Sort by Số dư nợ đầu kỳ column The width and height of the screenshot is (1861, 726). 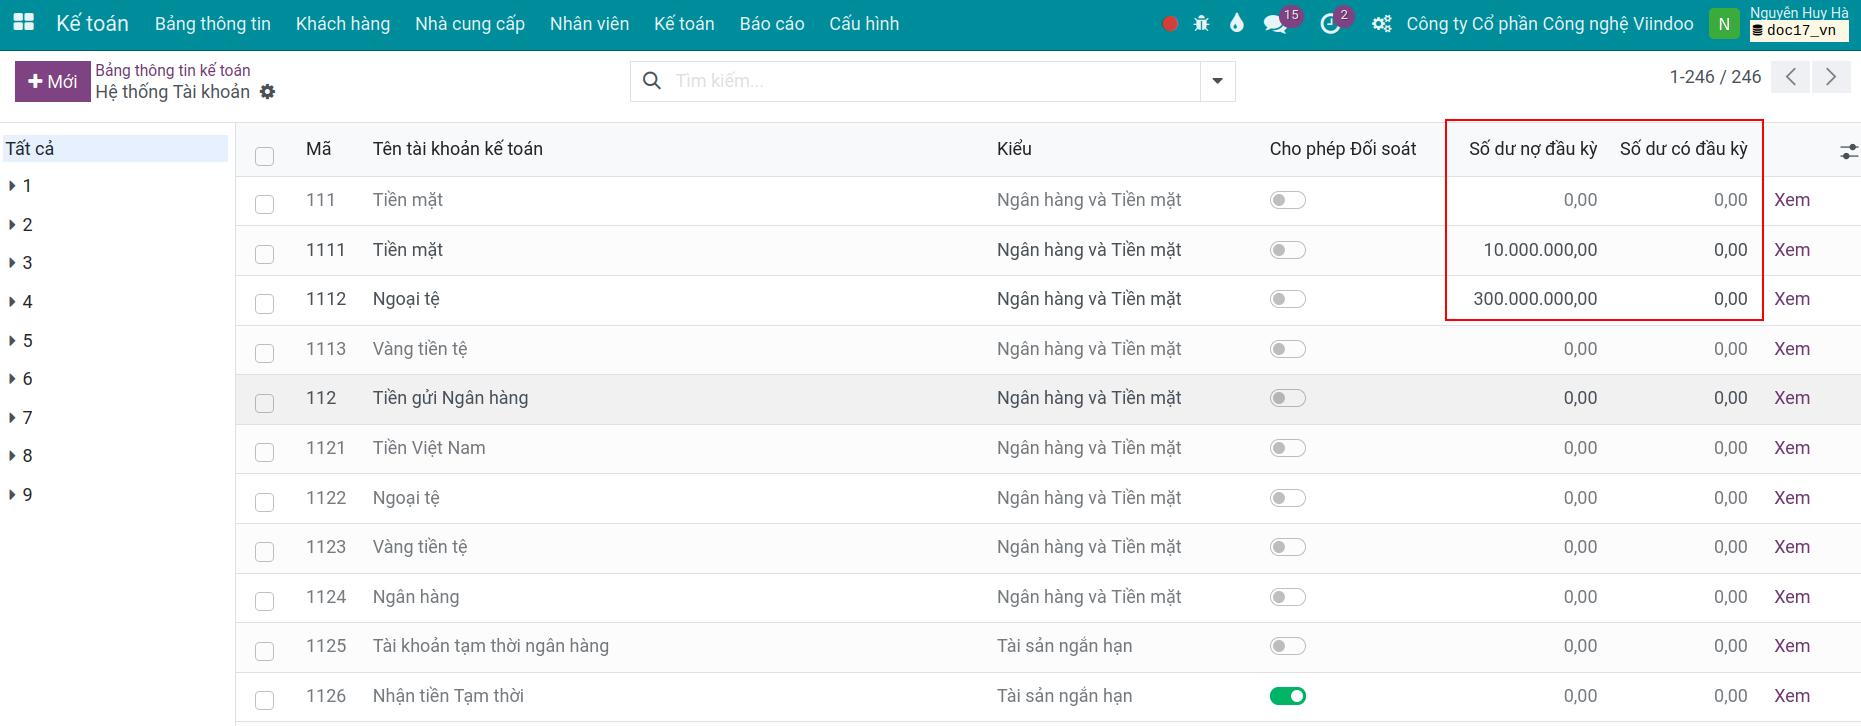click(x=1533, y=149)
